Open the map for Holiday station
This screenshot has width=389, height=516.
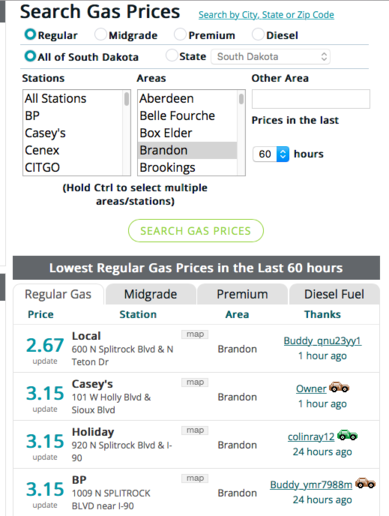pos(195,430)
